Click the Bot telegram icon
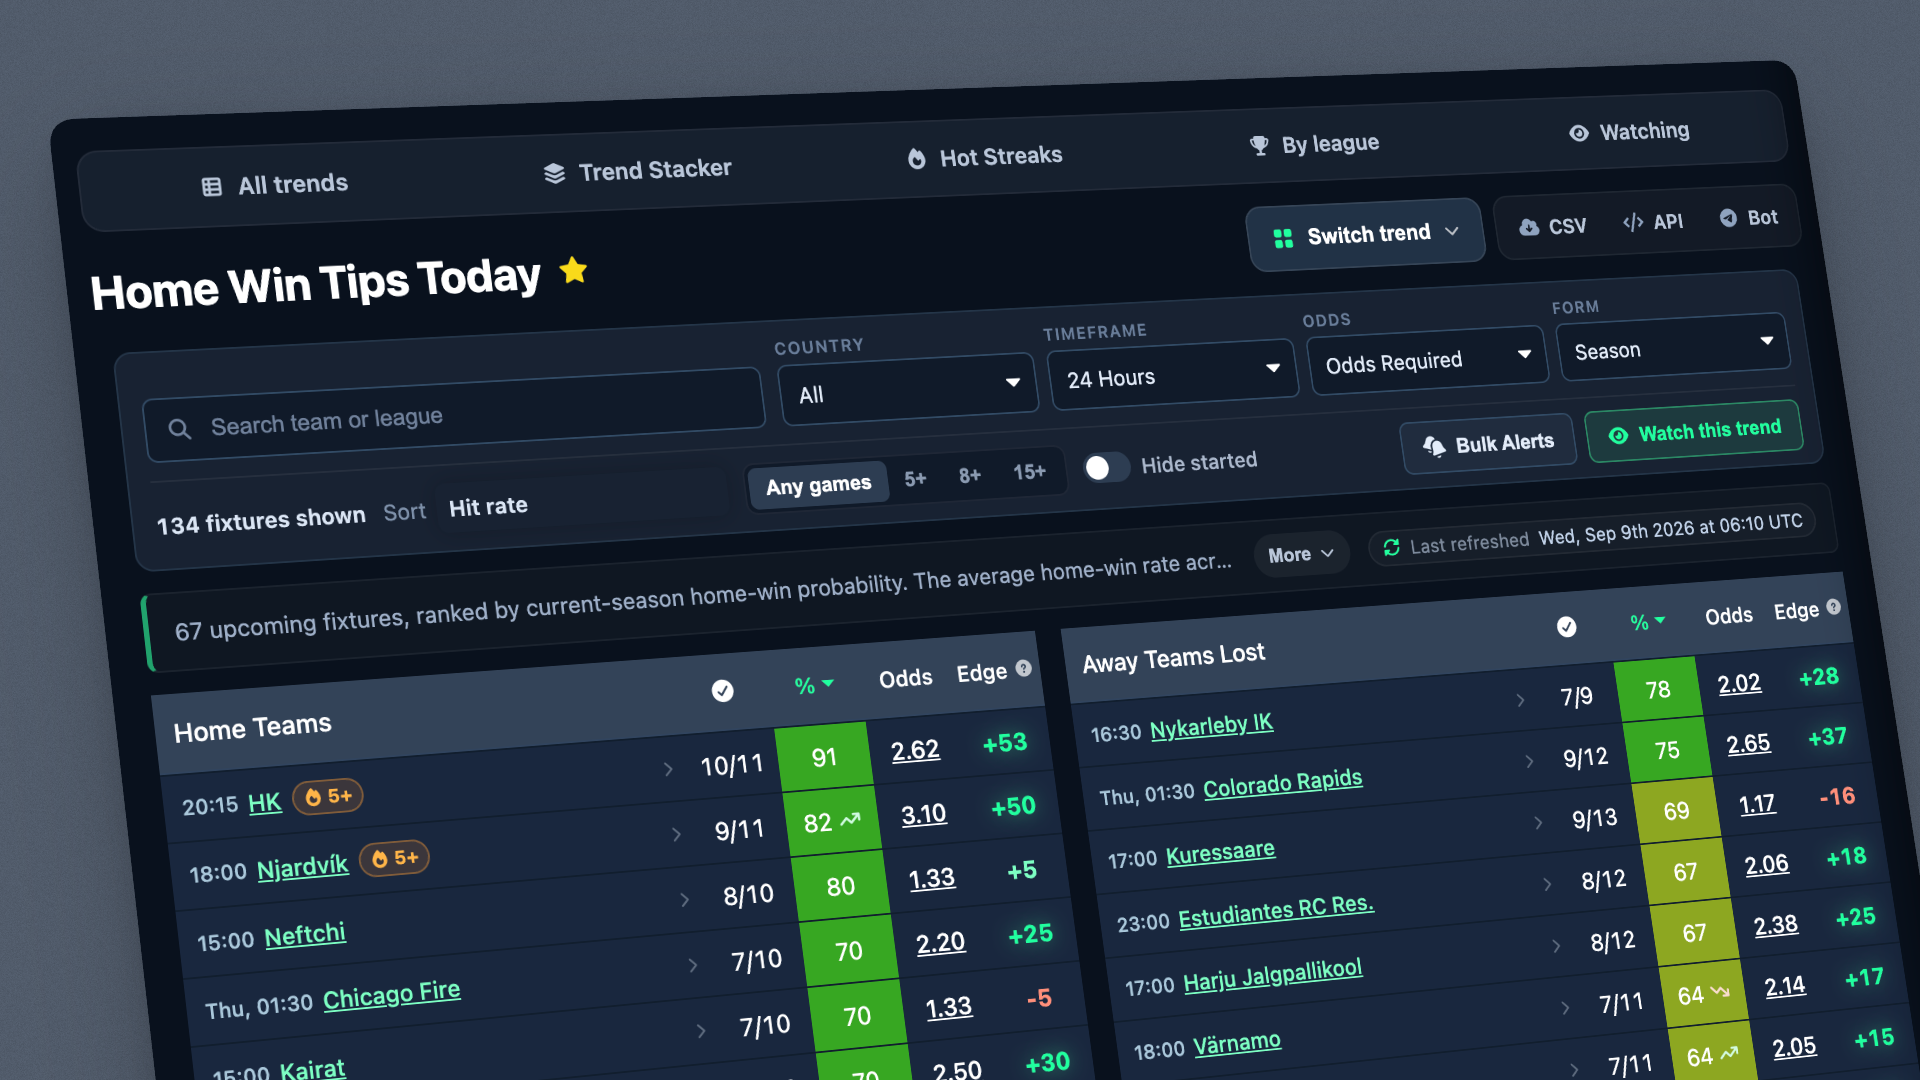 coord(1728,217)
